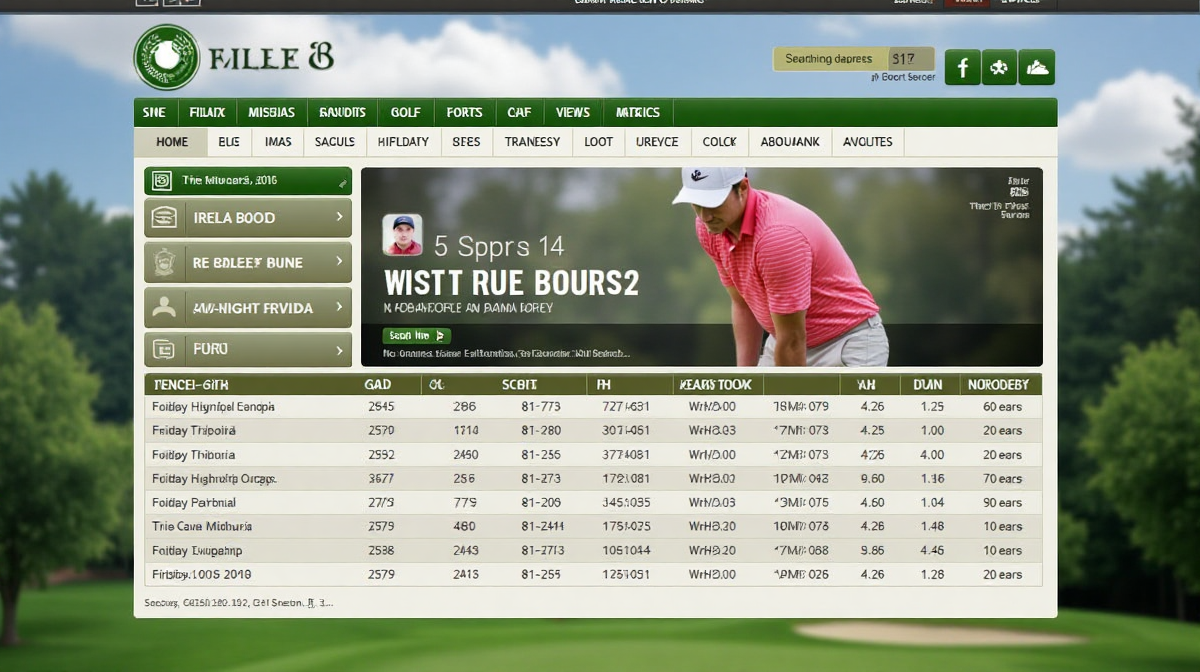Click the crest icon left of RE BDLEEF BUNE
The image size is (1200, 672).
(164, 263)
